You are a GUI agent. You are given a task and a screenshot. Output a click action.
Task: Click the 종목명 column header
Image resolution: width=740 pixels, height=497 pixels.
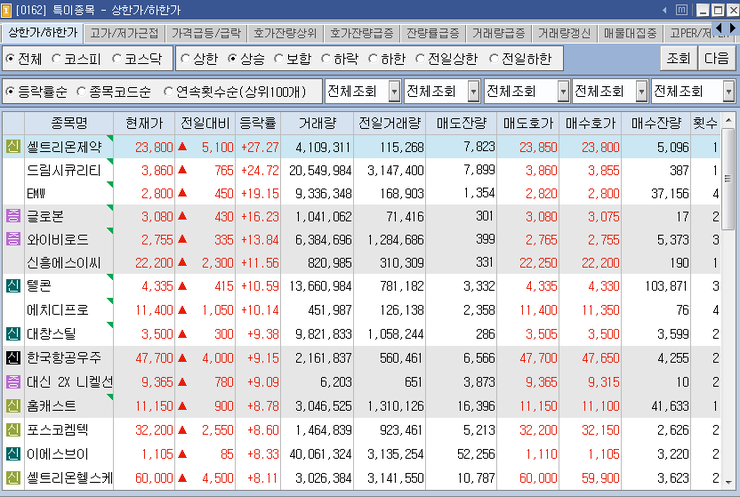coord(69,123)
